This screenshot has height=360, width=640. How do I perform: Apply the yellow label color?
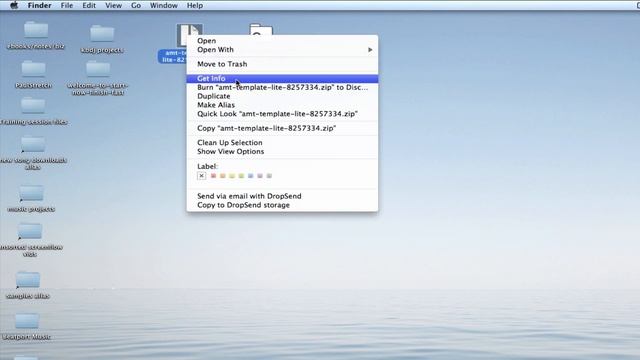[x=232, y=176]
